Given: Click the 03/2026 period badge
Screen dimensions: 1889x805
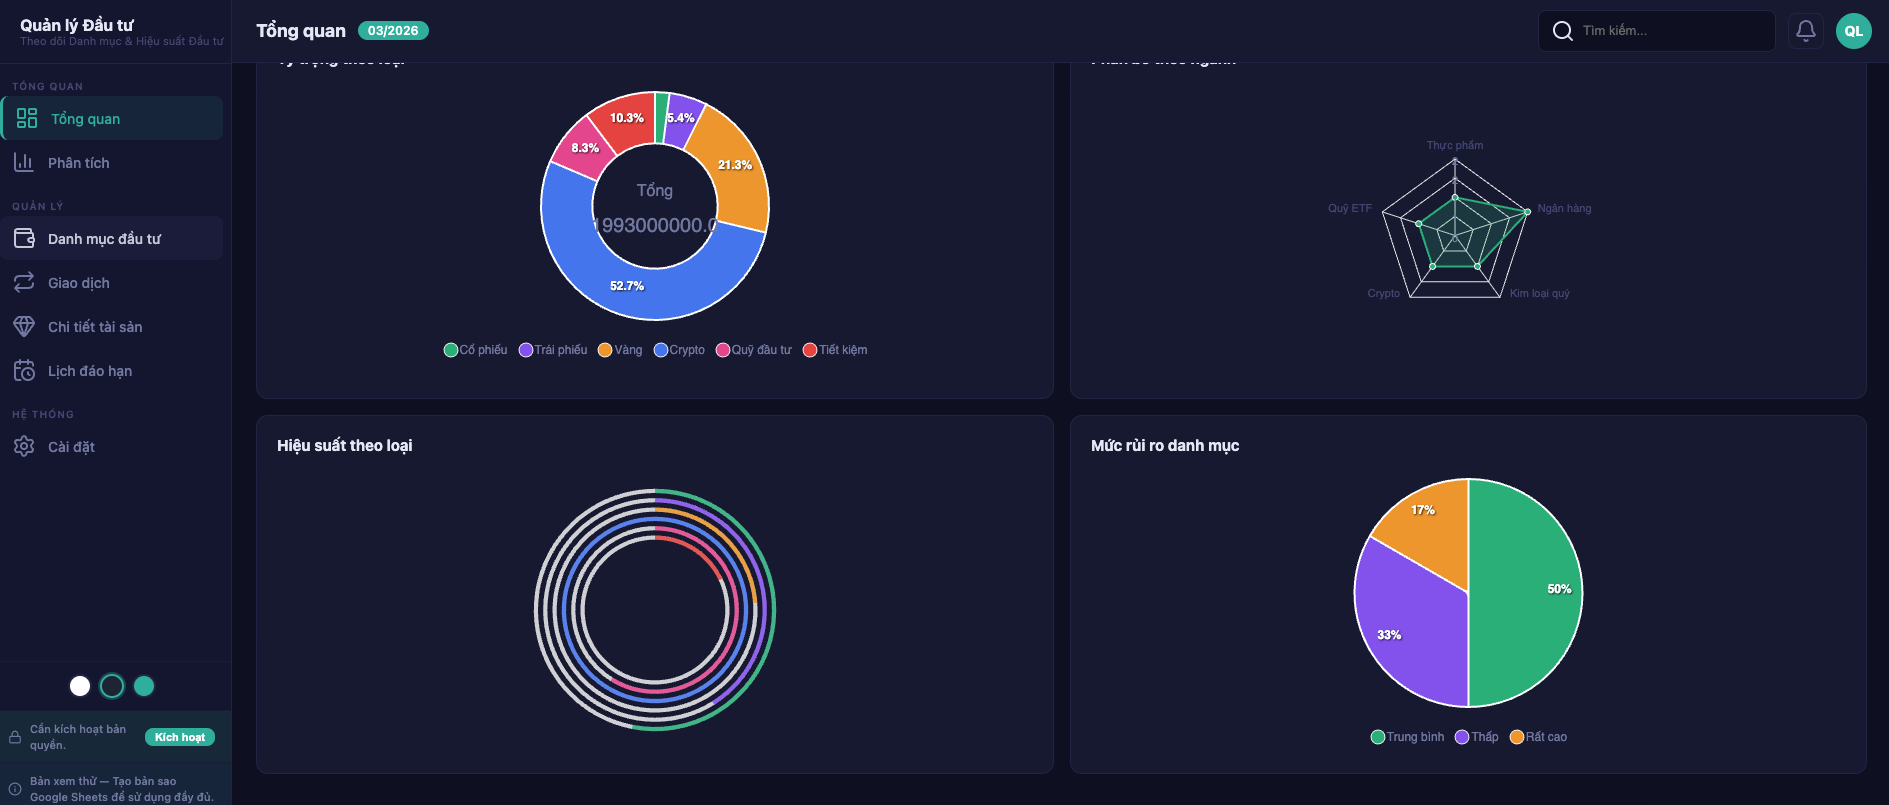Looking at the screenshot, I should (x=393, y=31).
